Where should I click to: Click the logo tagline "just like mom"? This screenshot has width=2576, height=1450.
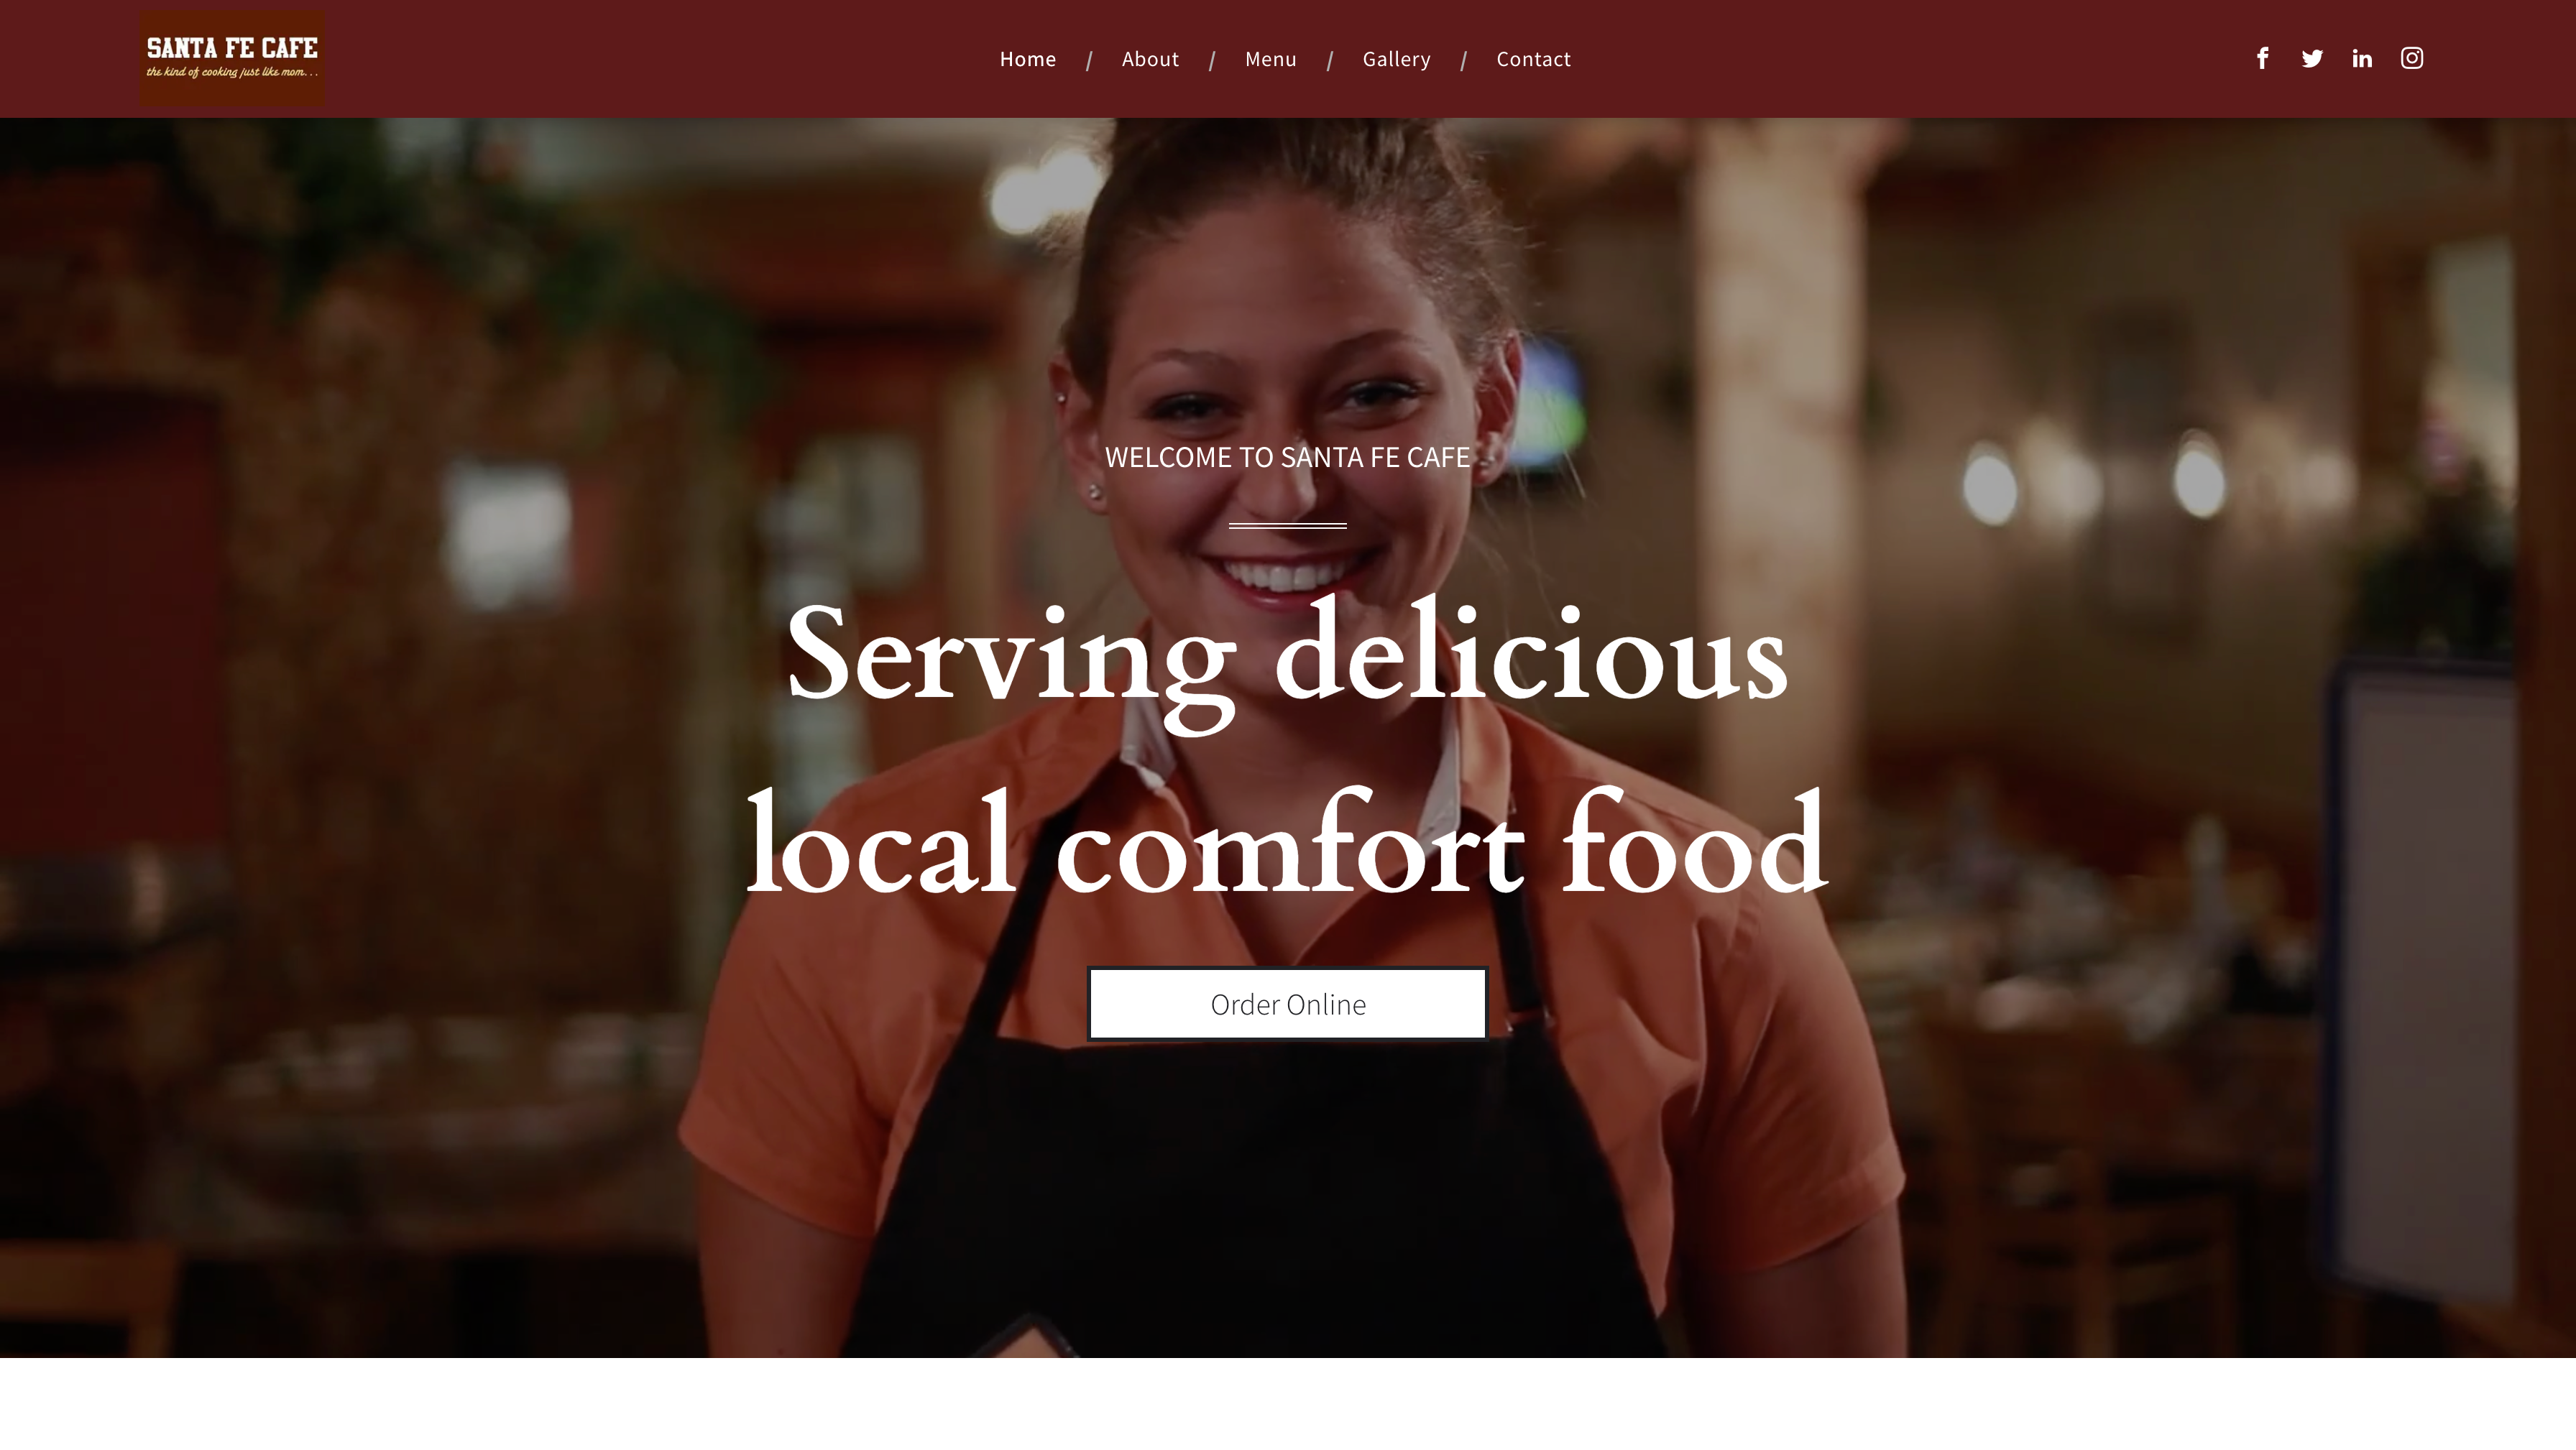272,72
